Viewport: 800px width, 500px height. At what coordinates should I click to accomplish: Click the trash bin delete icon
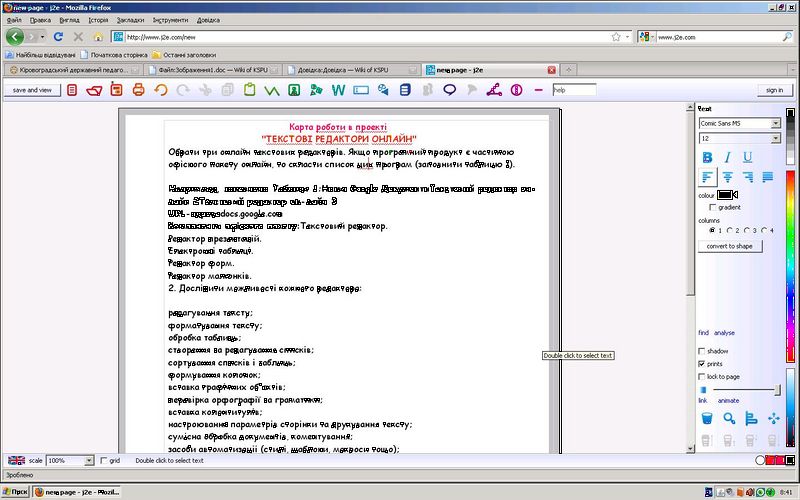pyautogui.click(x=706, y=417)
